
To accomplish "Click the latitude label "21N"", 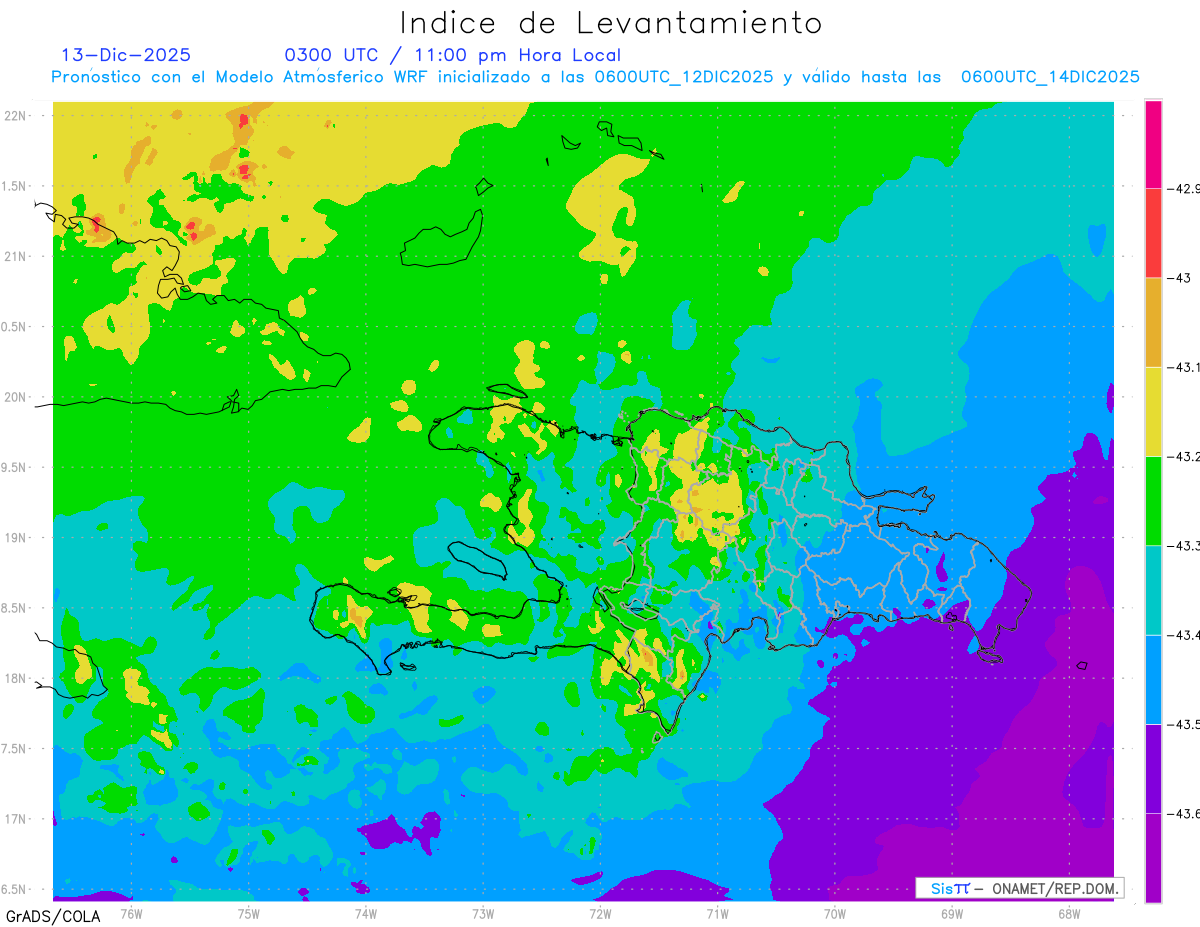I will pos(17,256).
